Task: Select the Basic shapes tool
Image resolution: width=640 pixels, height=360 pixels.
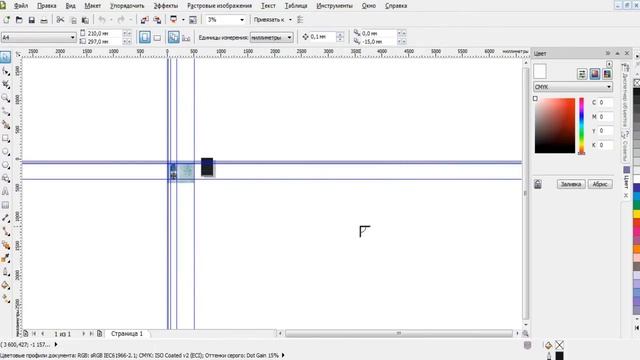Action: pos(6,178)
